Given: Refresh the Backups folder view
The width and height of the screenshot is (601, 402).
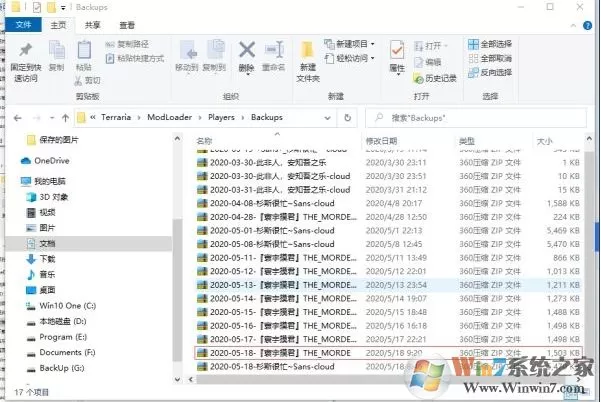Looking at the screenshot, I should point(347,118).
